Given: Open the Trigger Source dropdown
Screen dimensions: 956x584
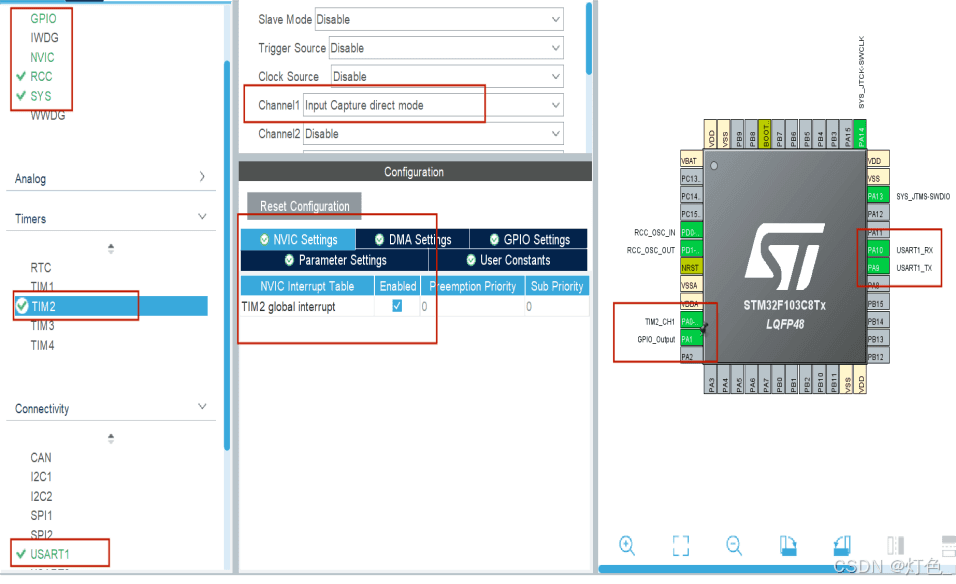Looking at the screenshot, I should point(446,48).
